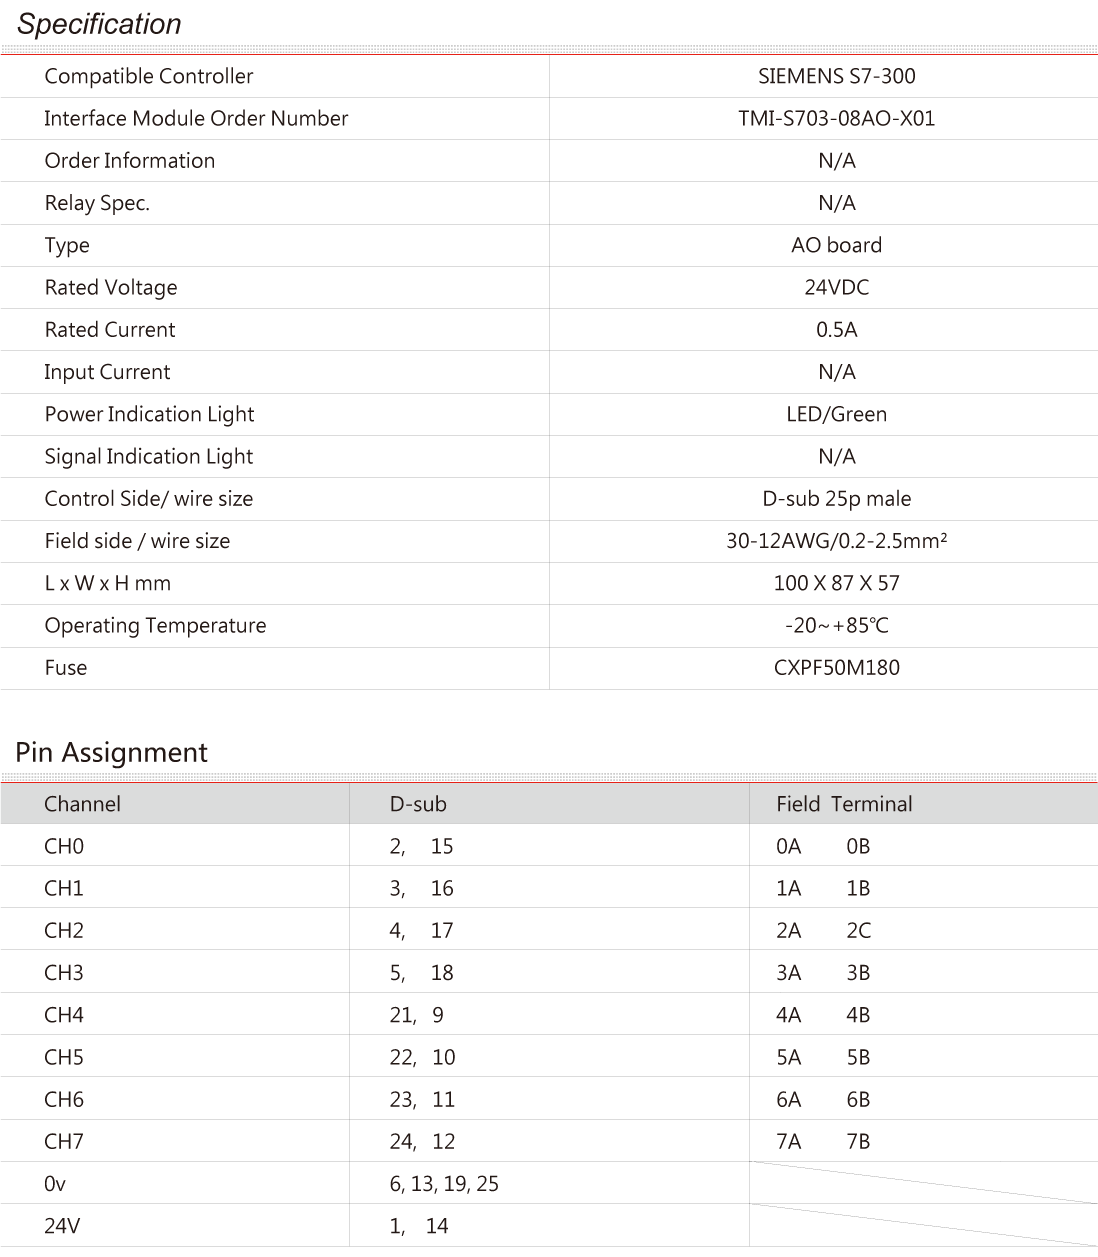Click 'Field side / wire size' label
The height and width of the screenshot is (1257, 1098).
[137, 541]
